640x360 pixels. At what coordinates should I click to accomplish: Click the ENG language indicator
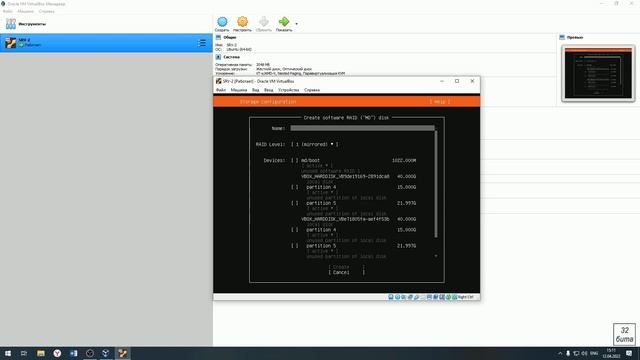tap(594, 353)
